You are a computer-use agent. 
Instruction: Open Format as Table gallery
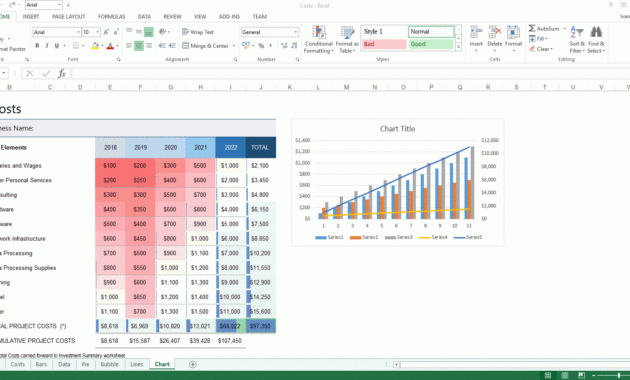coord(347,39)
